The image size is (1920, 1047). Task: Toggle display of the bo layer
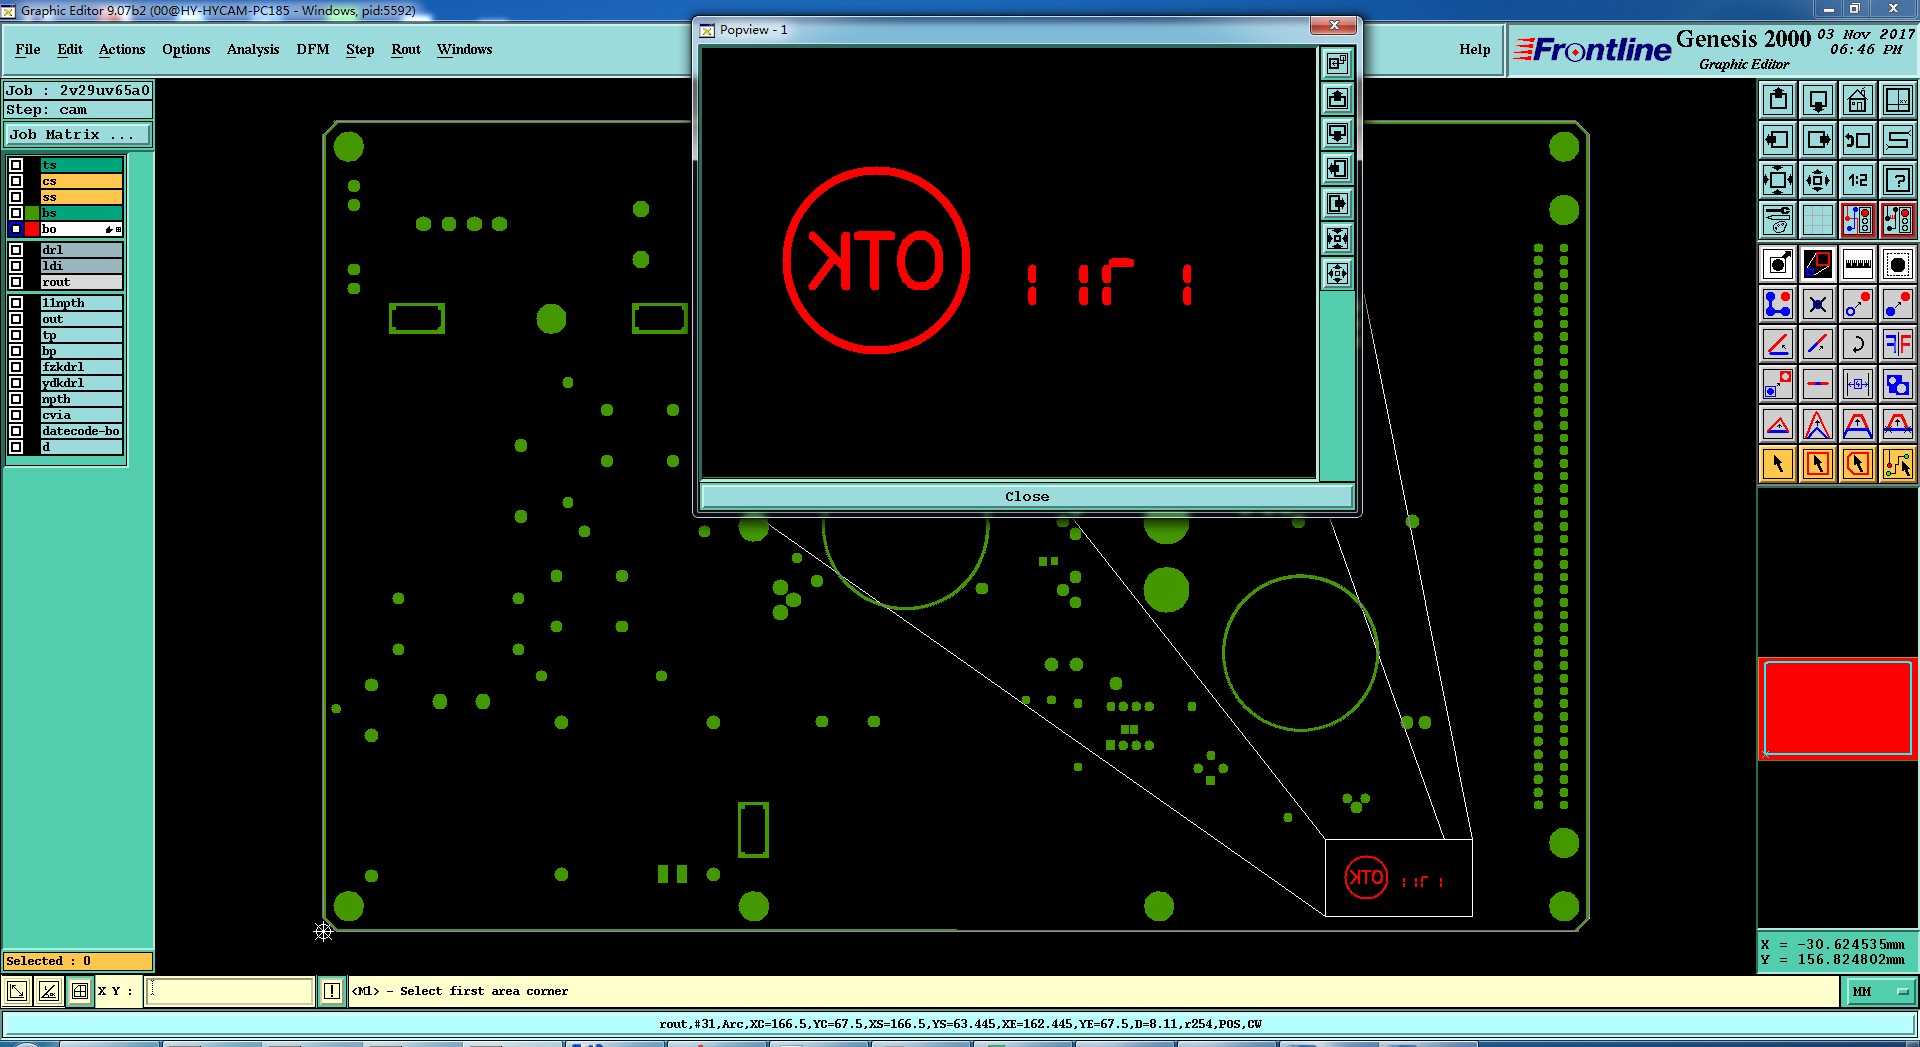click(16, 229)
